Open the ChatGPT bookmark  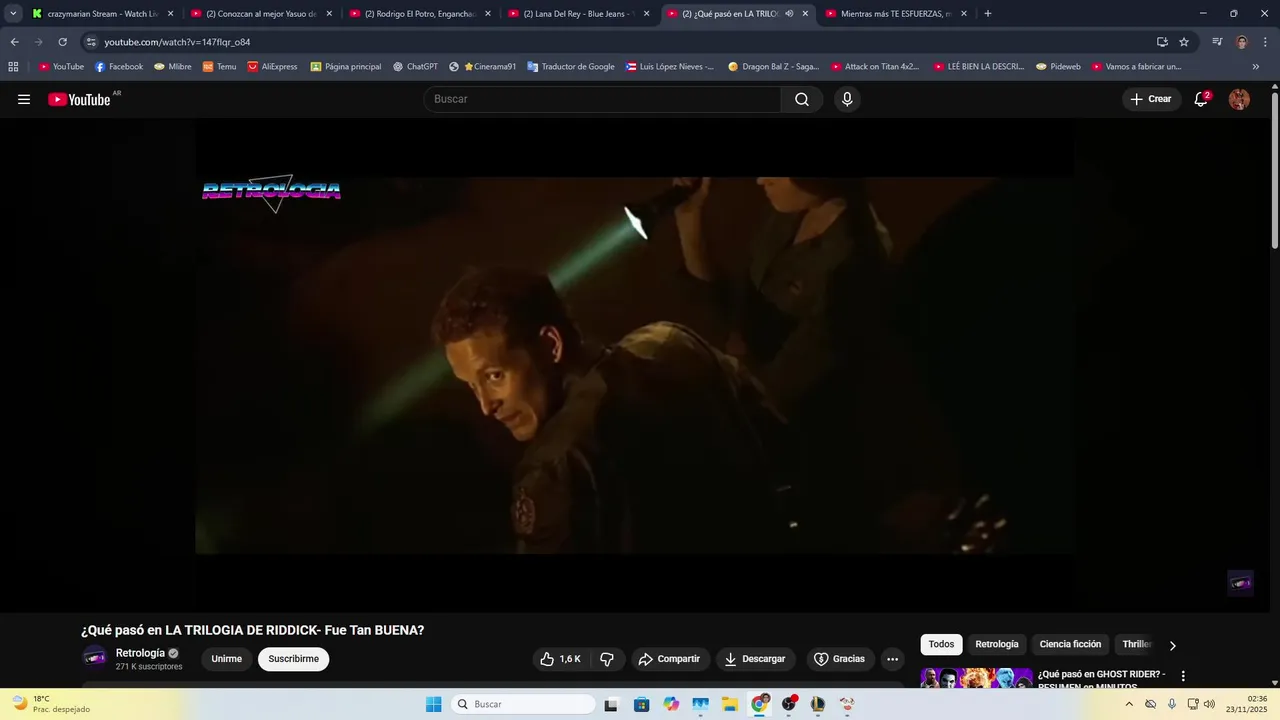(x=415, y=67)
